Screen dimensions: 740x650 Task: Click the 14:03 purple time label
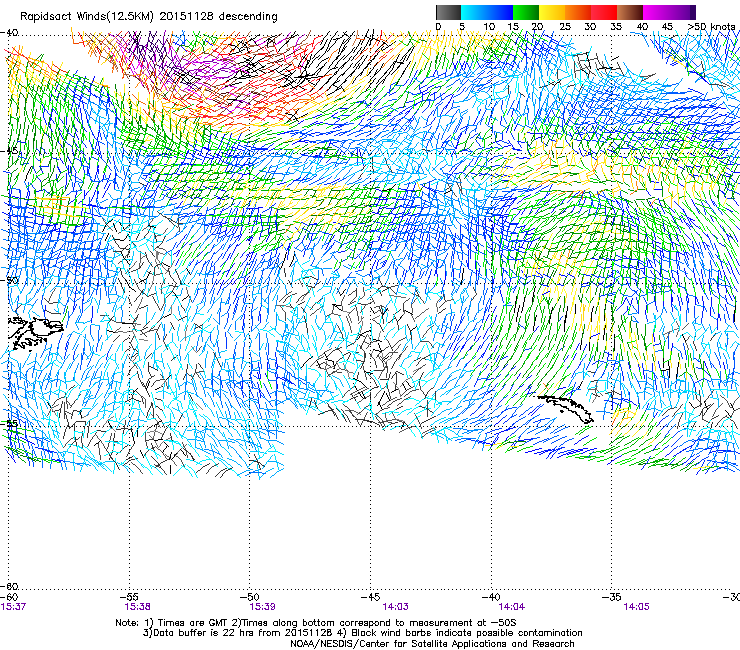pos(395,607)
